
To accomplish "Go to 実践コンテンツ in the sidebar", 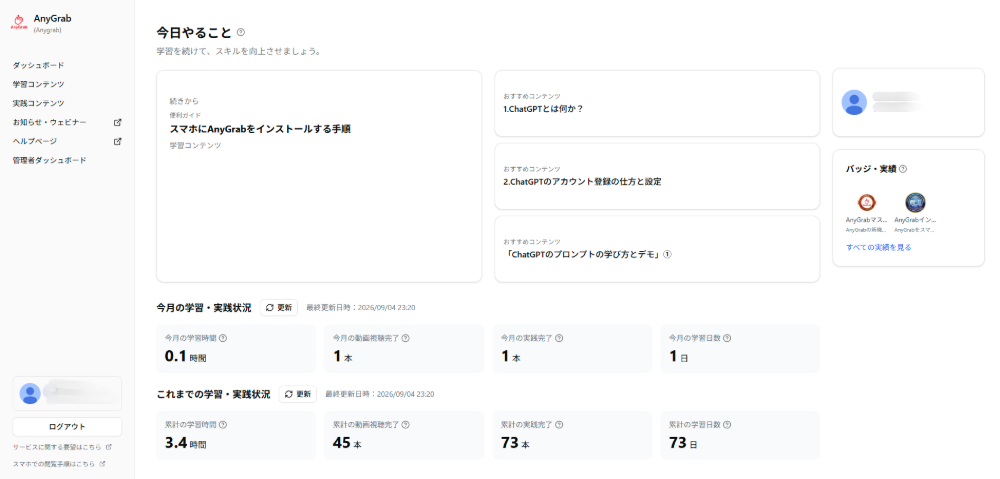I will pos(38,103).
